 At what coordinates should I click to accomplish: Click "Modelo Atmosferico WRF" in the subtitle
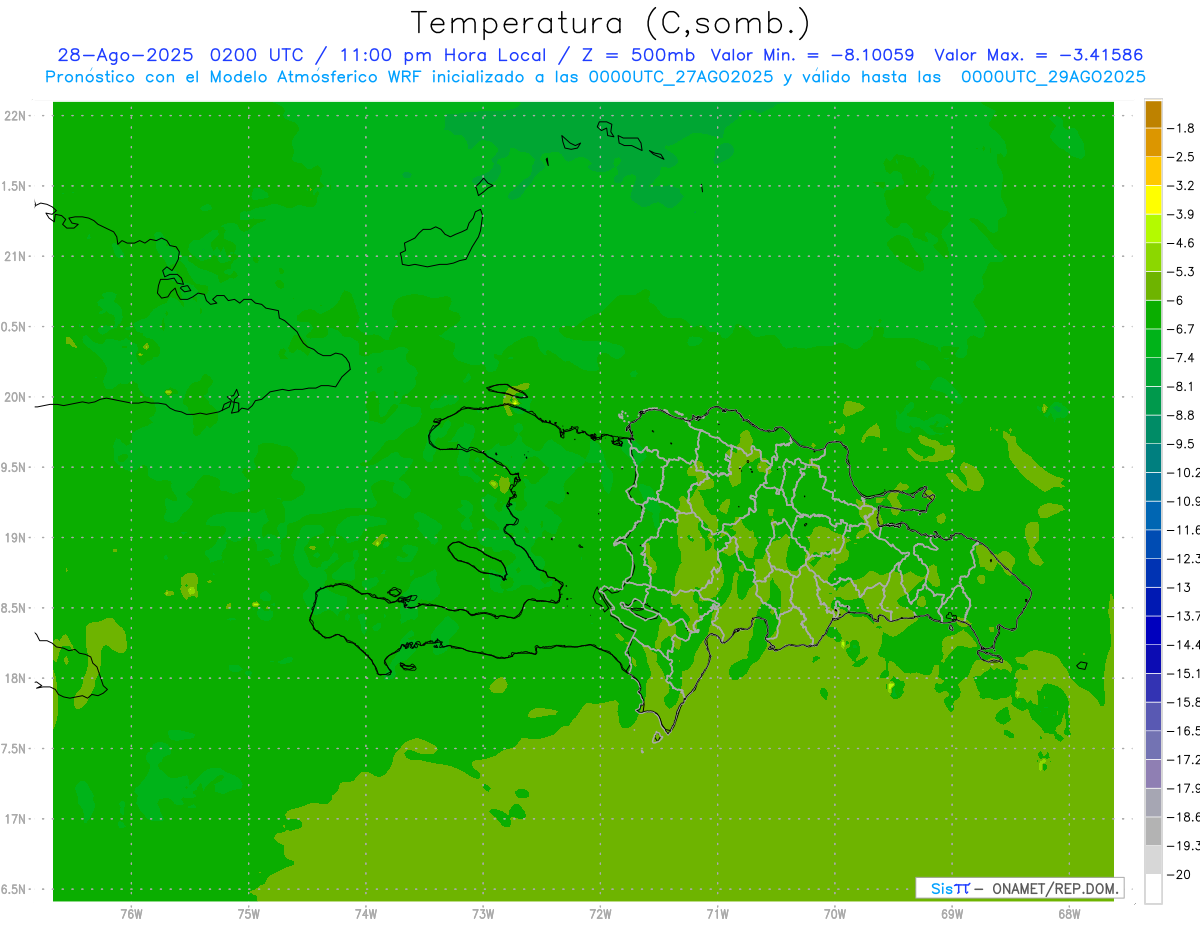[316, 77]
